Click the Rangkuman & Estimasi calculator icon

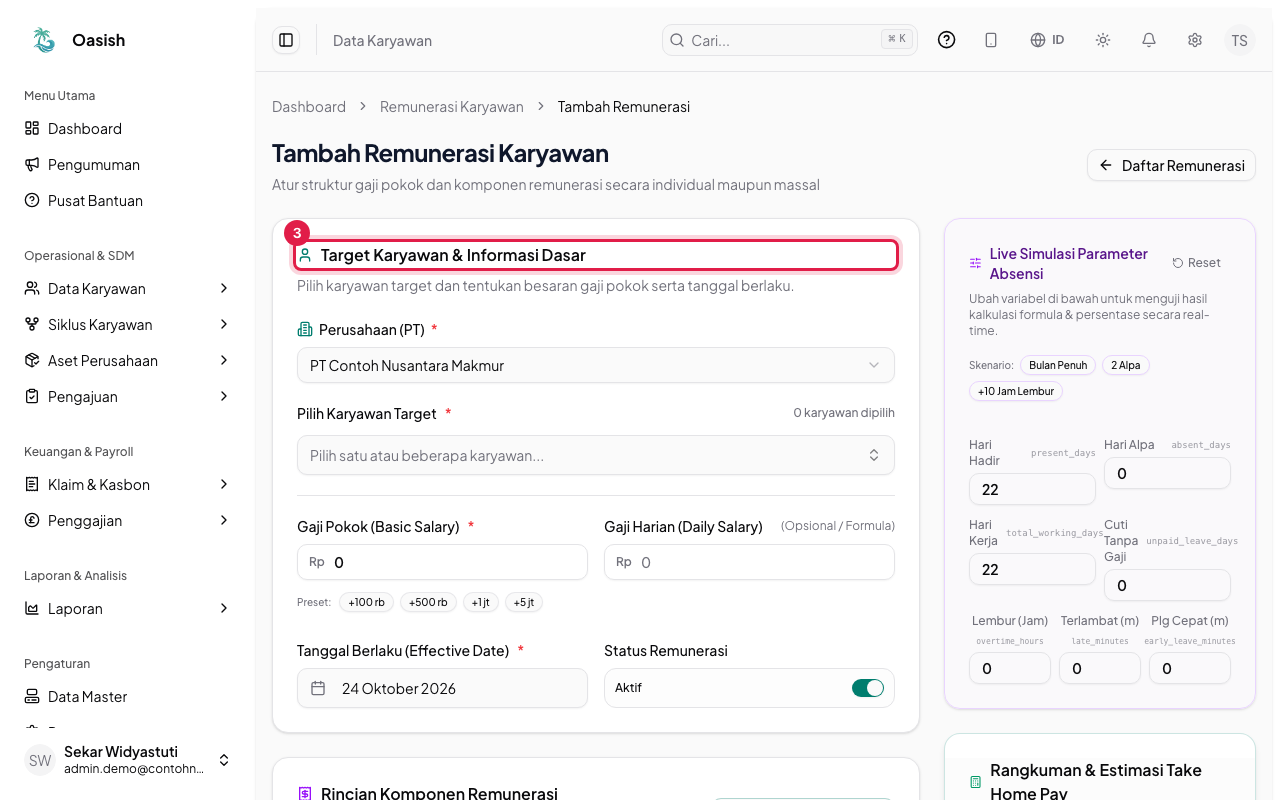[x=975, y=782]
